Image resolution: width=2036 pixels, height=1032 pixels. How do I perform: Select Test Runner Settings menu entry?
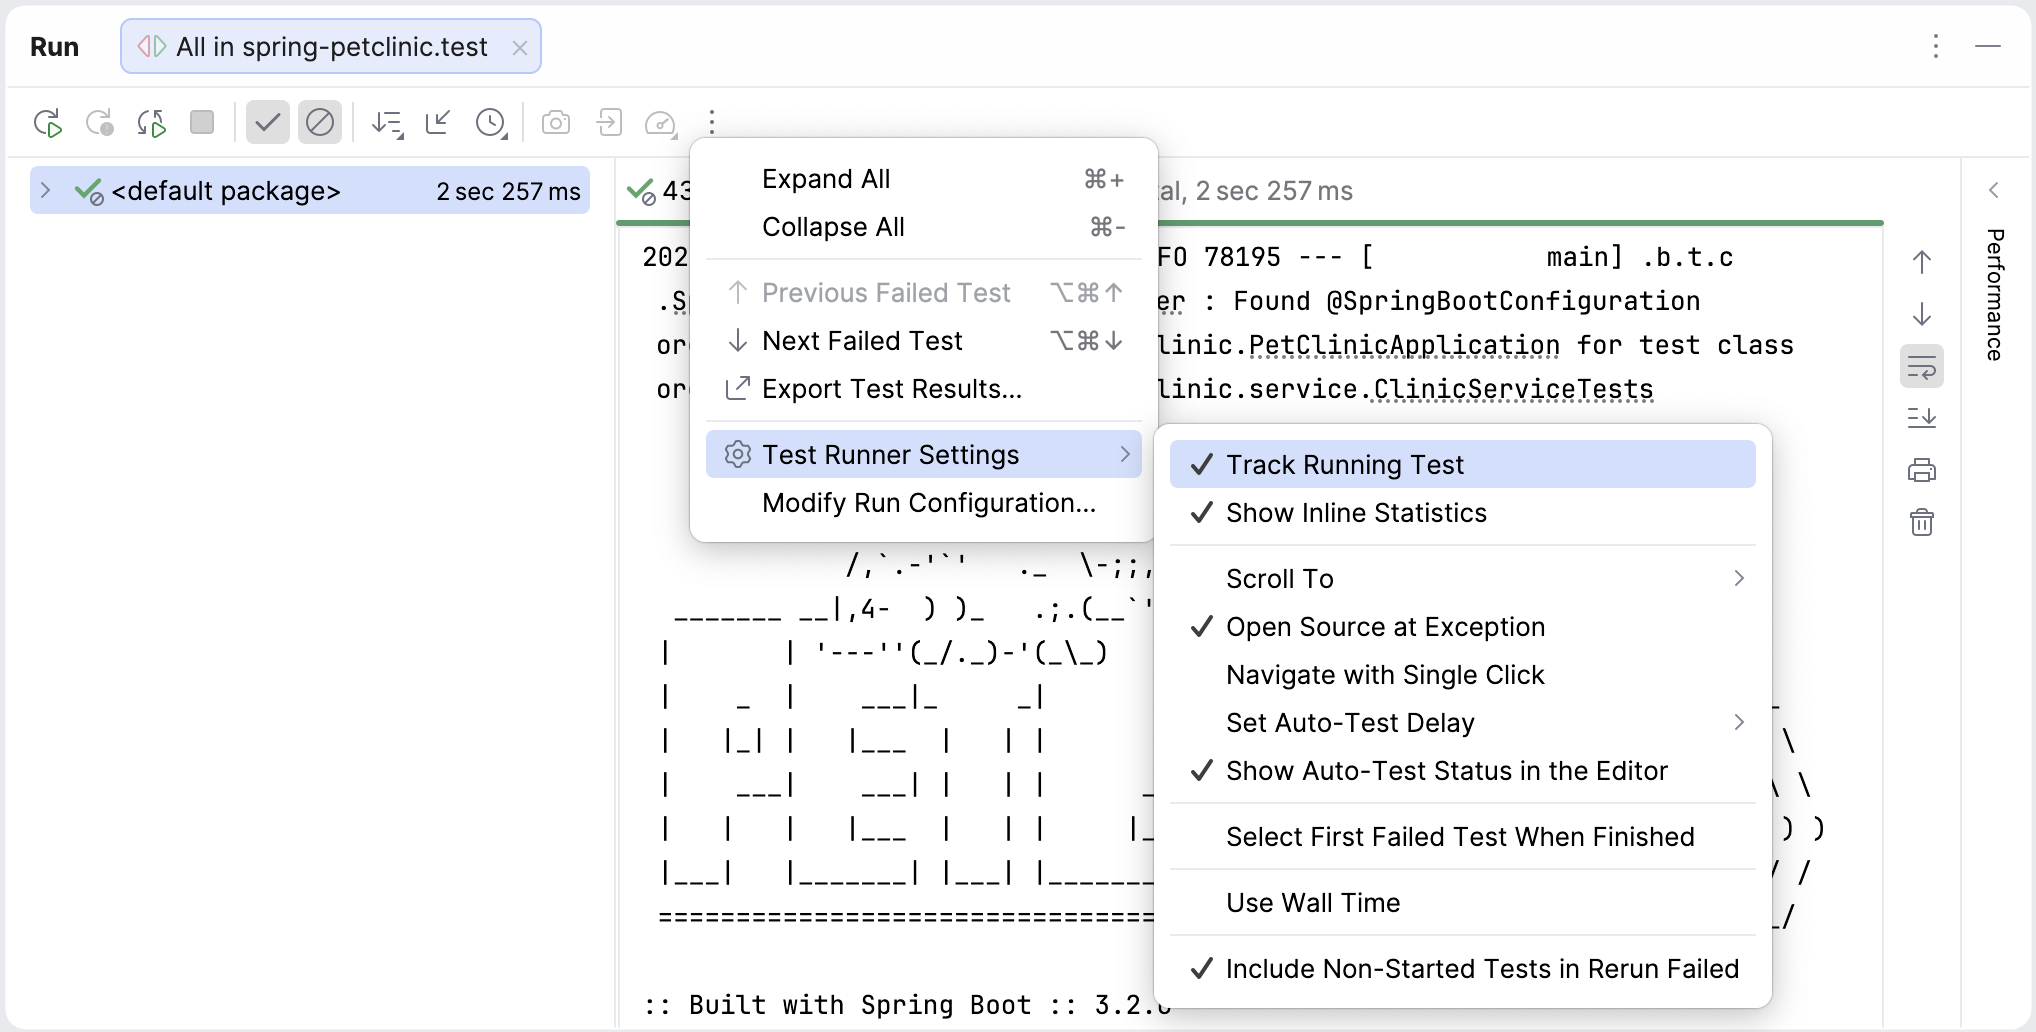[891, 454]
